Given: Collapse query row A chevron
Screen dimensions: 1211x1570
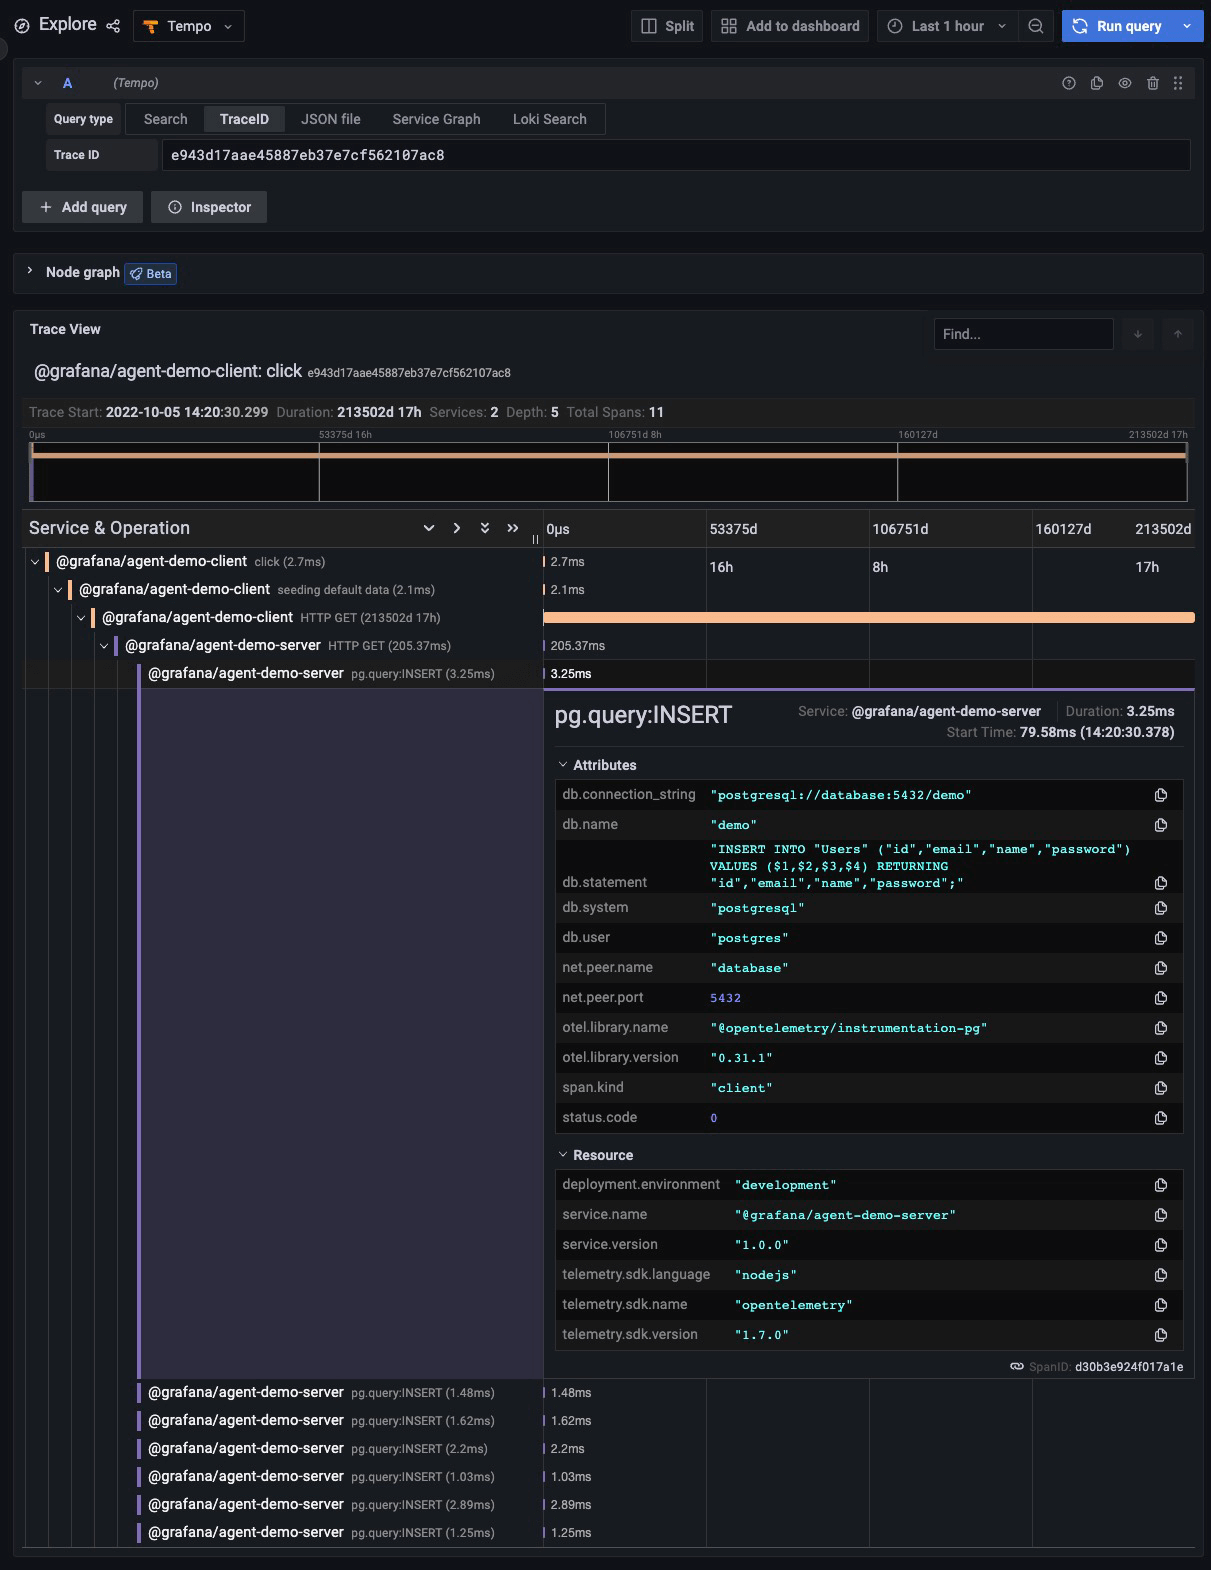Looking at the screenshot, I should pyautogui.click(x=38, y=83).
